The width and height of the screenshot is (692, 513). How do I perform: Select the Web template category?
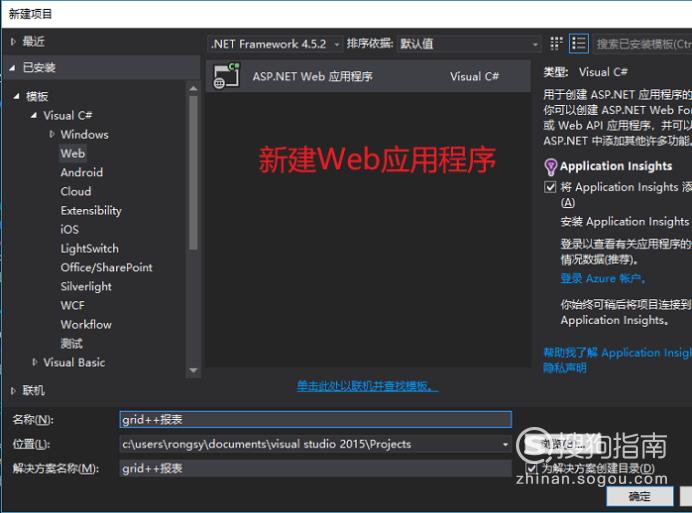point(73,153)
